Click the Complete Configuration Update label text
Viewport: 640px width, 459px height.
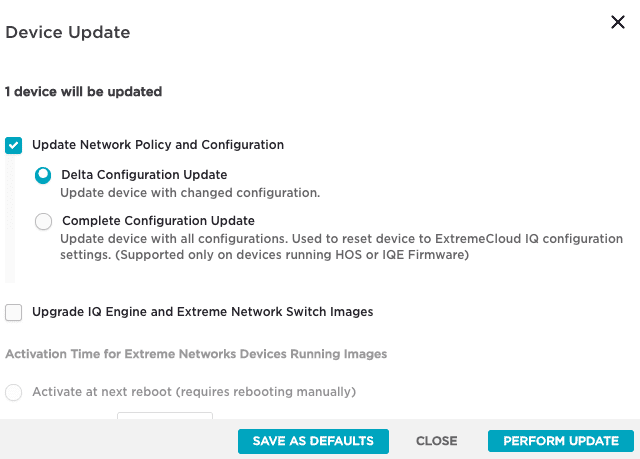coord(158,221)
